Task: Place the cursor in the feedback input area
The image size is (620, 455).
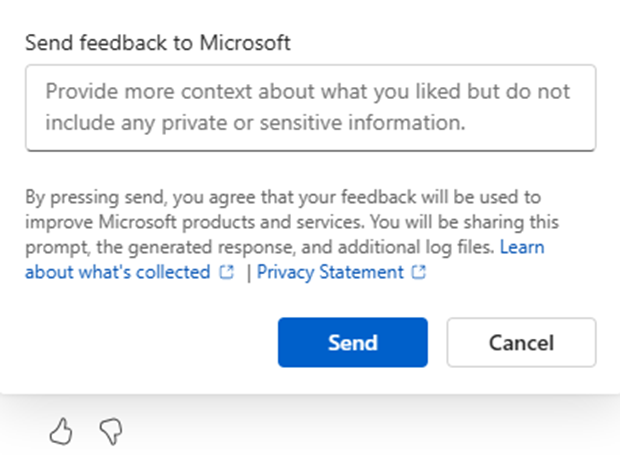Action: point(310,108)
